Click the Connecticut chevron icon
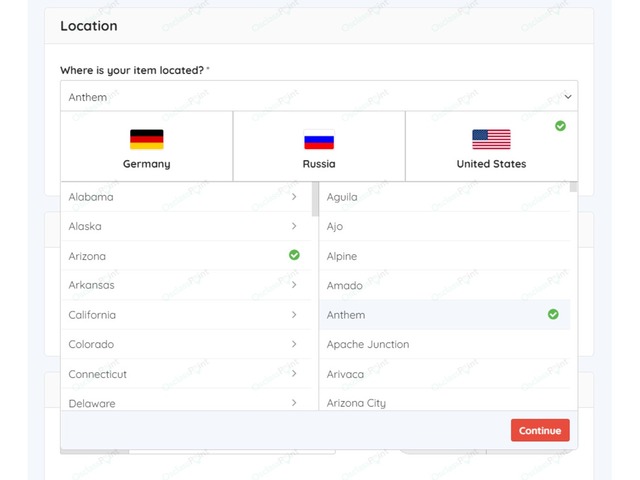This screenshot has width=640, height=480. coord(294,373)
